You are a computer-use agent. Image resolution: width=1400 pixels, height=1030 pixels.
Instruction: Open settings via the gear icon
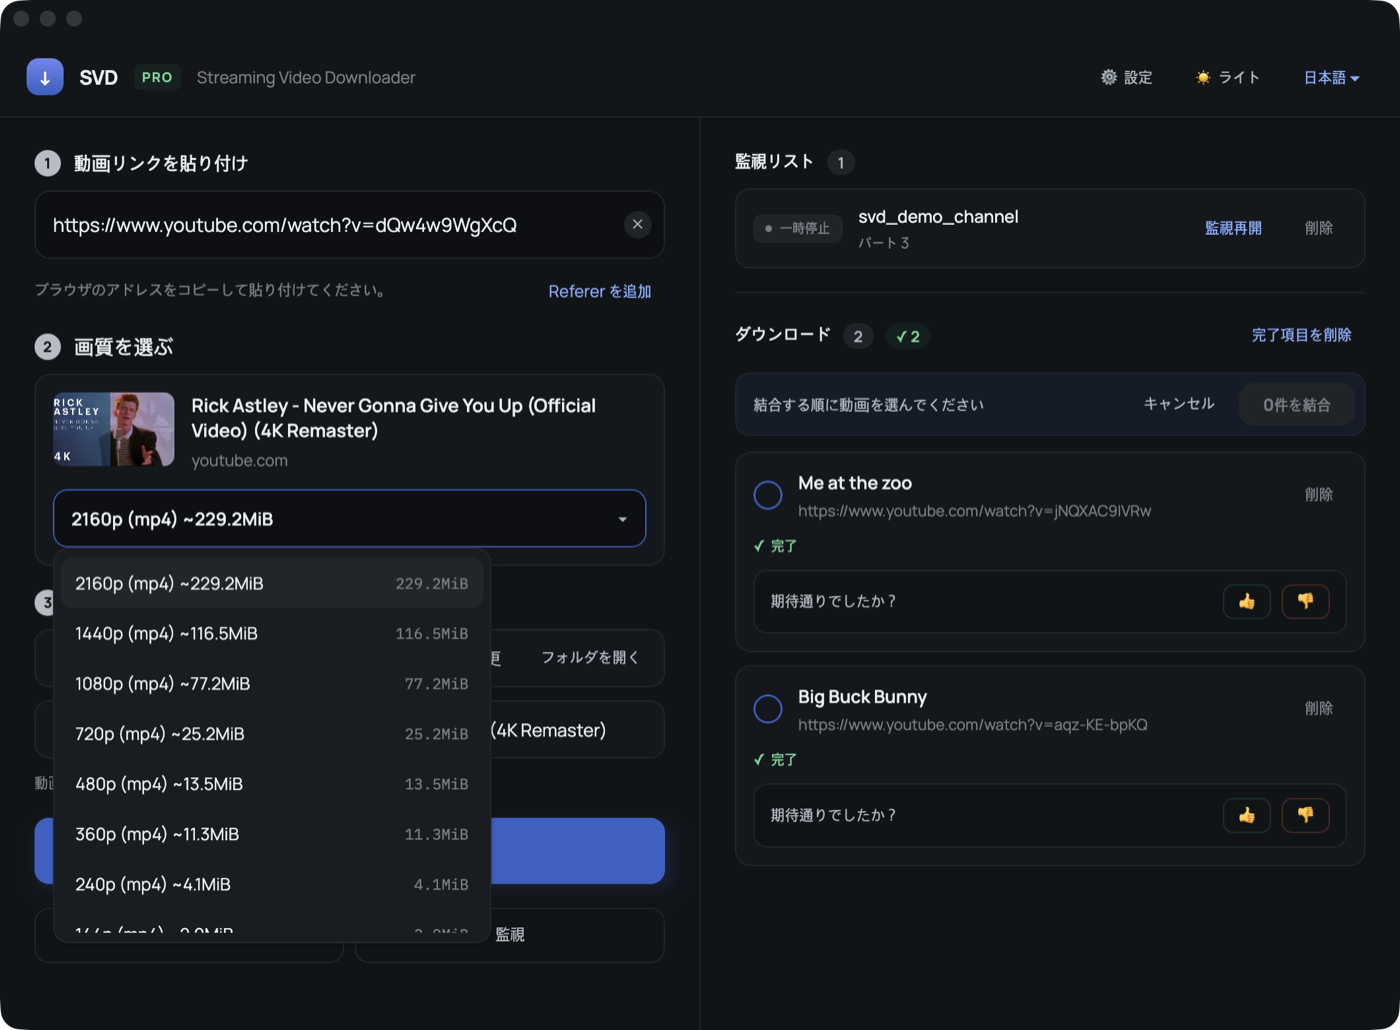(x=1109, y=77)
